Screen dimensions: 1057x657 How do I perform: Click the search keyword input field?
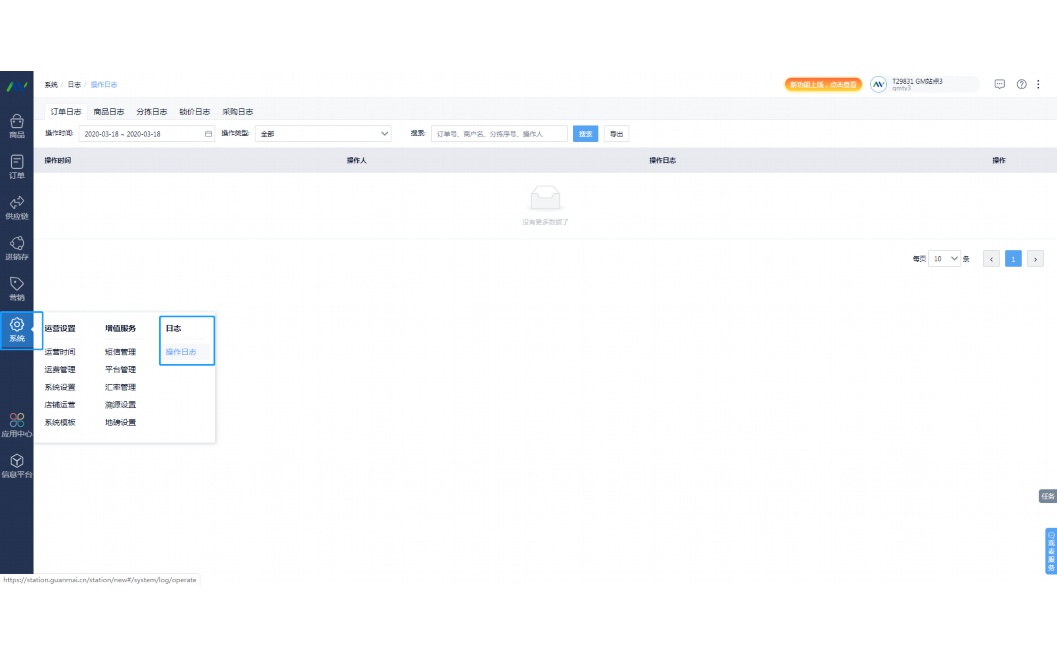(x=499, y=133)
